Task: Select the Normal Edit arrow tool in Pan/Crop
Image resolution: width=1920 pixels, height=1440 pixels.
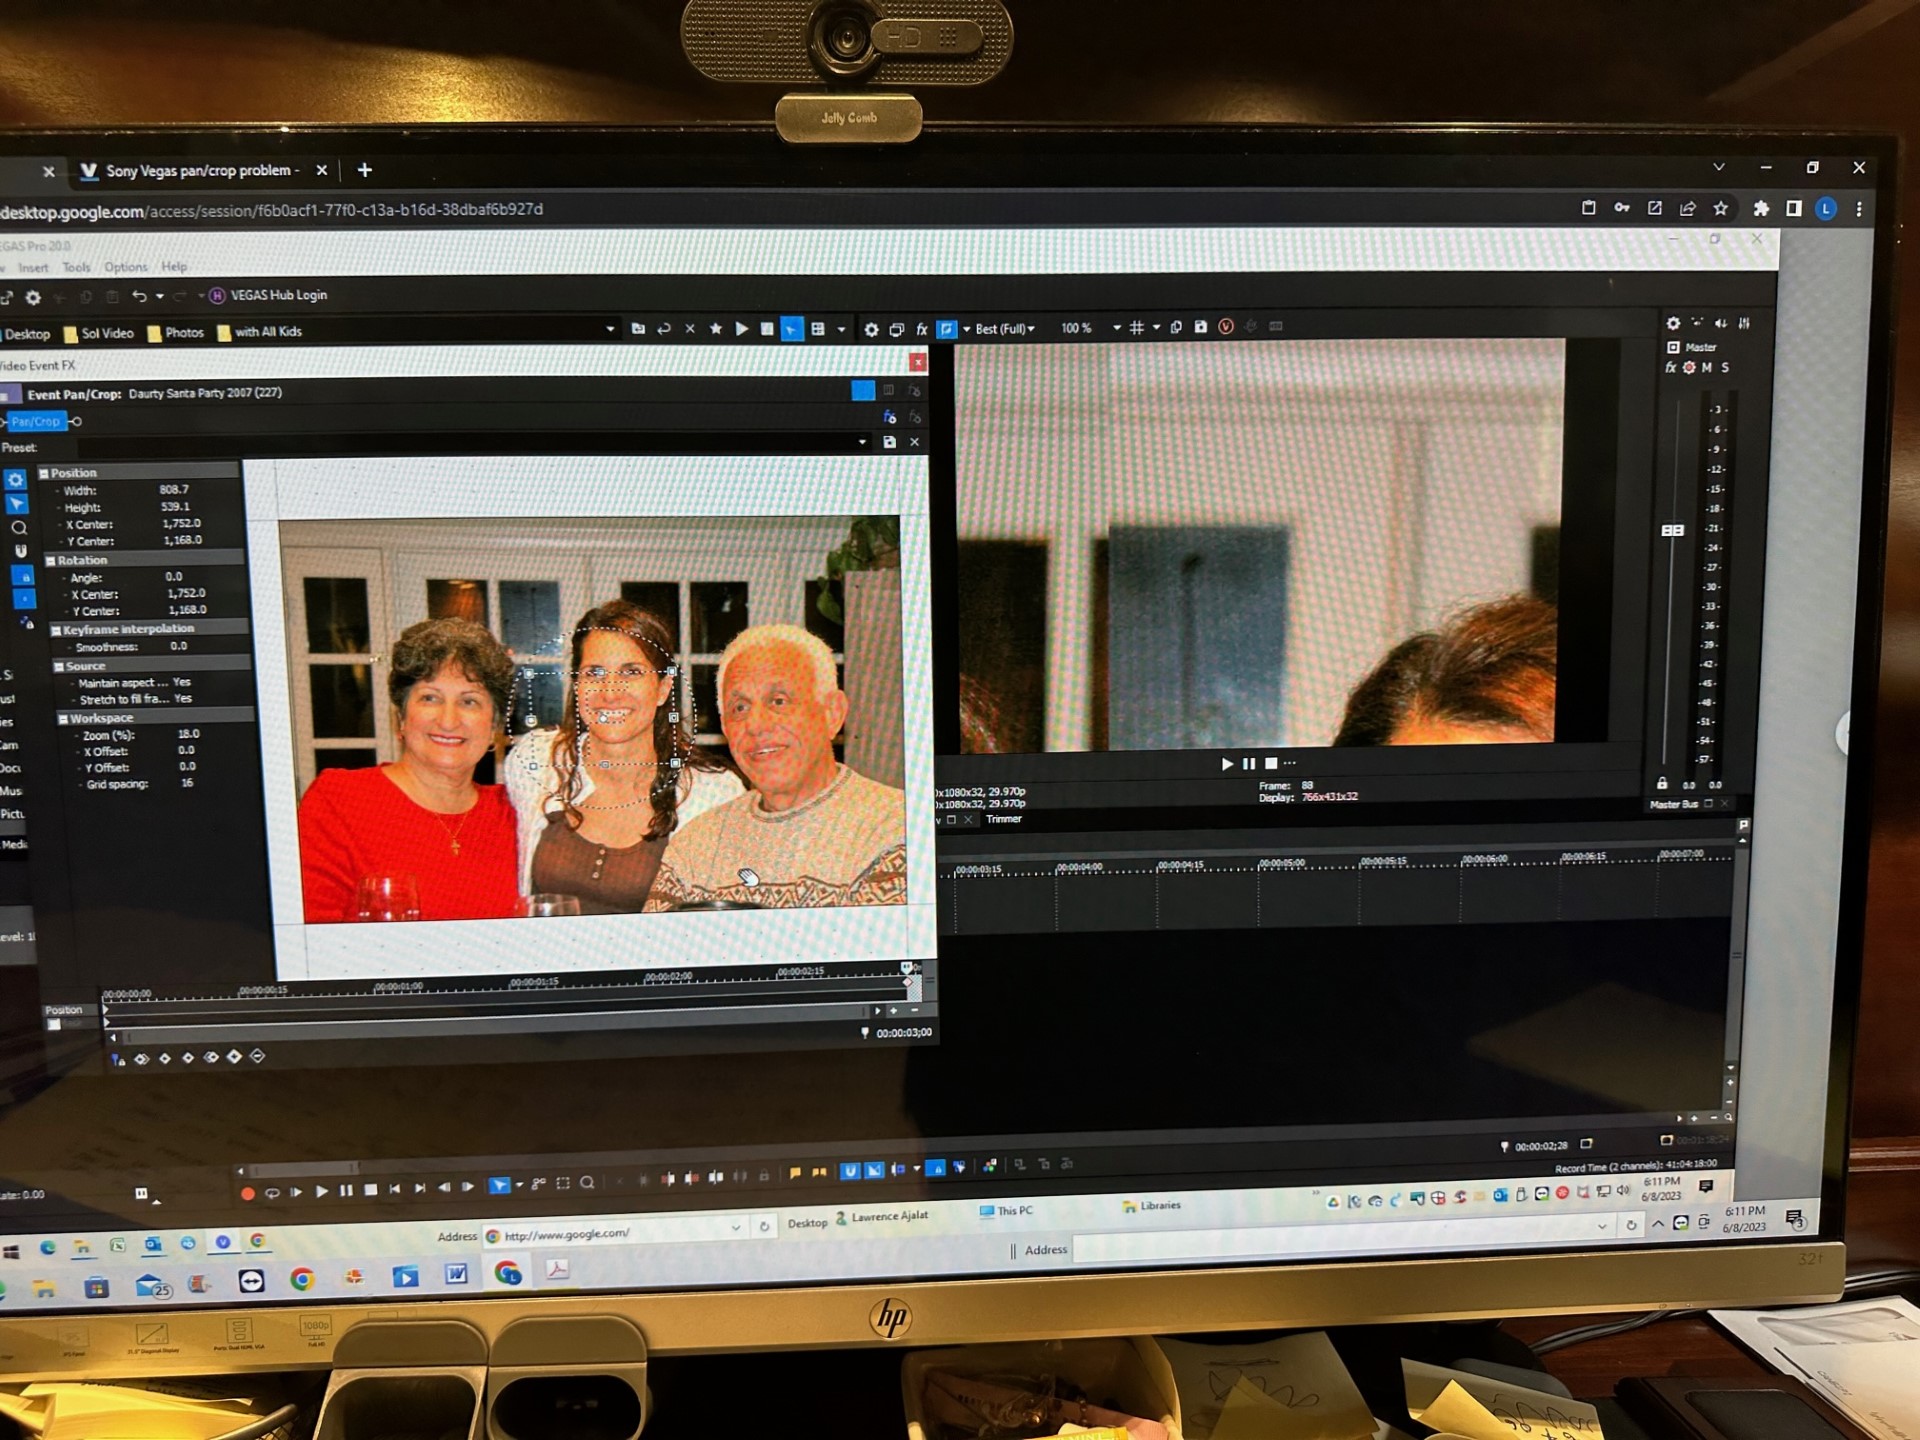Action: [17, 504]
